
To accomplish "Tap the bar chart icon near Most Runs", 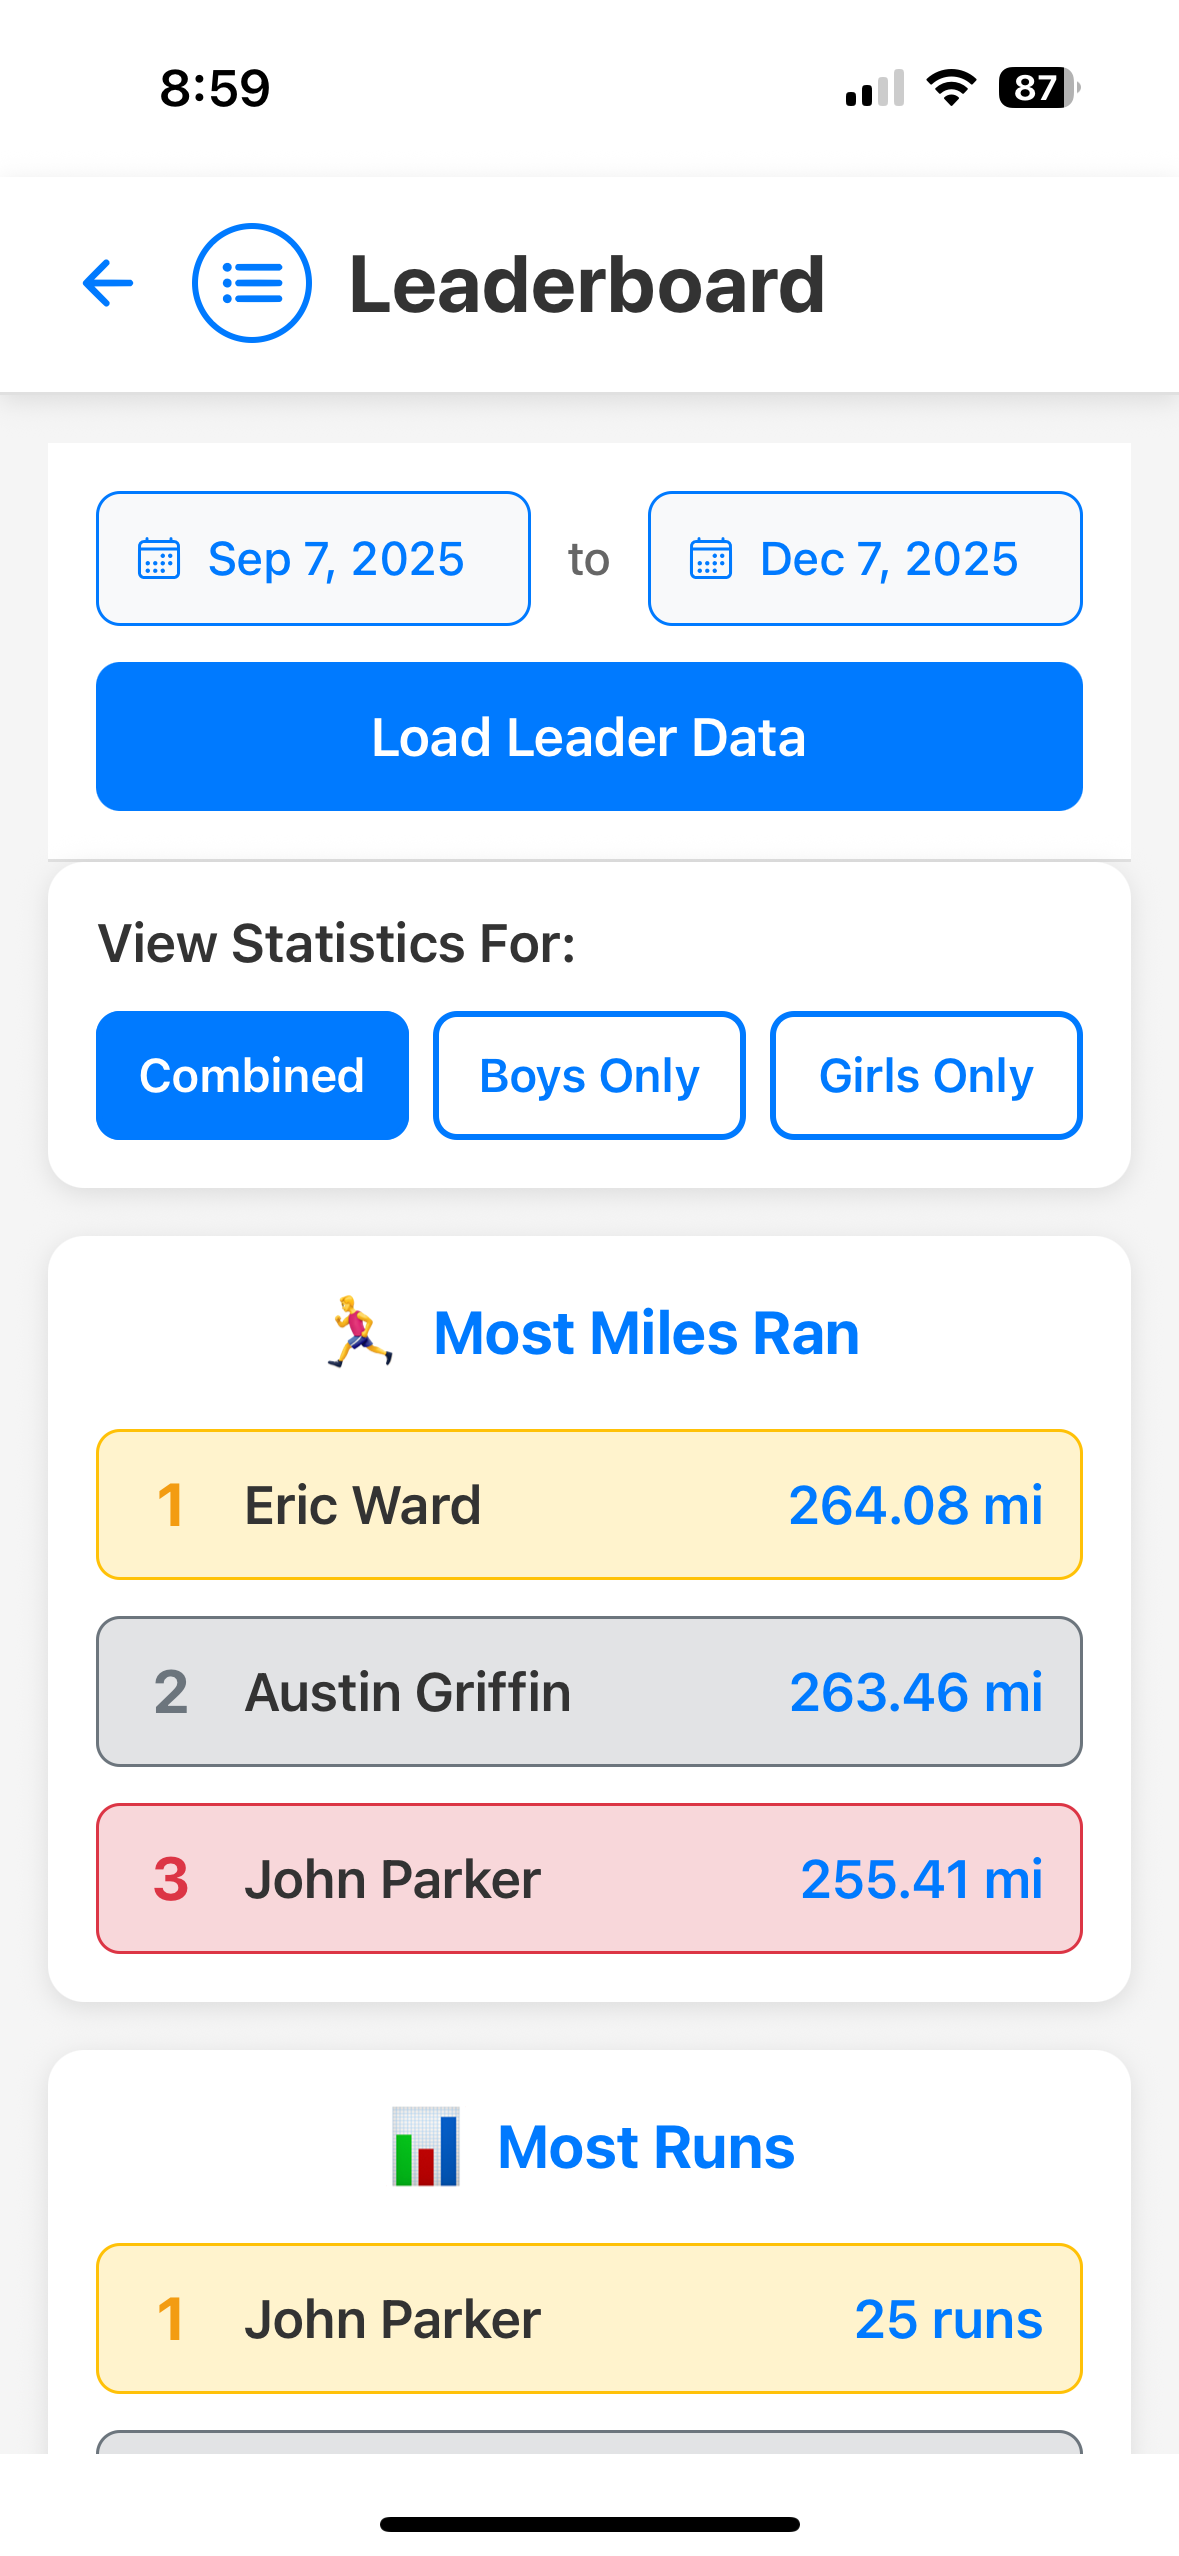I will point(426,2147).
